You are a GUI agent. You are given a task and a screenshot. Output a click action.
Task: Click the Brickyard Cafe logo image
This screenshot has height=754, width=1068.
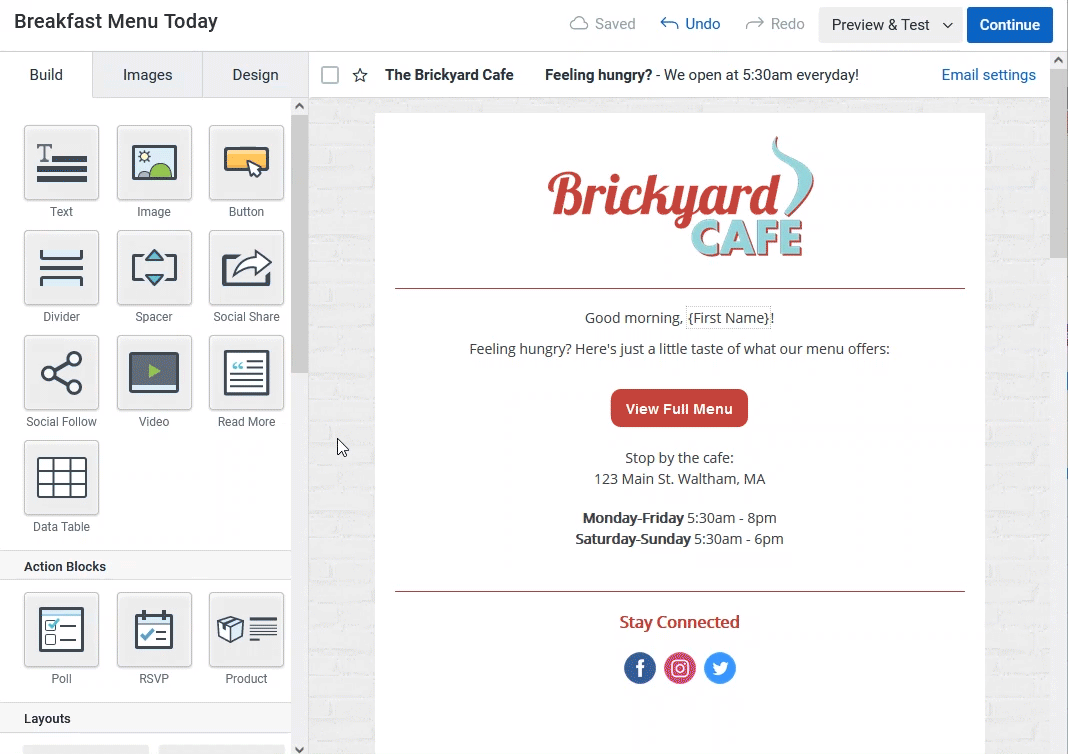click(x=680, y=197)
